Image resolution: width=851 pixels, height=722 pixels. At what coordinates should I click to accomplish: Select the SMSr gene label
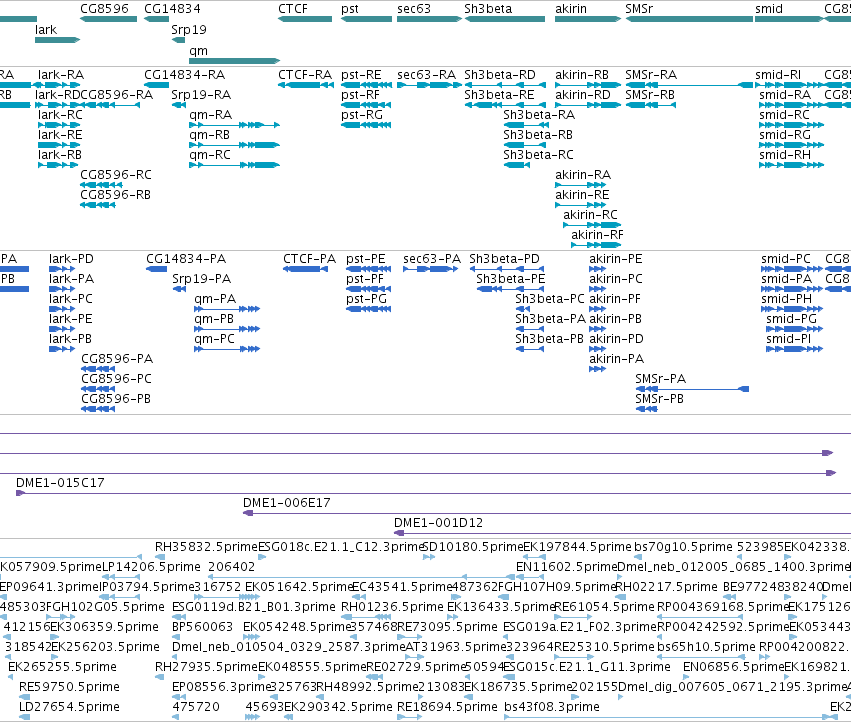tap(639, 9)
